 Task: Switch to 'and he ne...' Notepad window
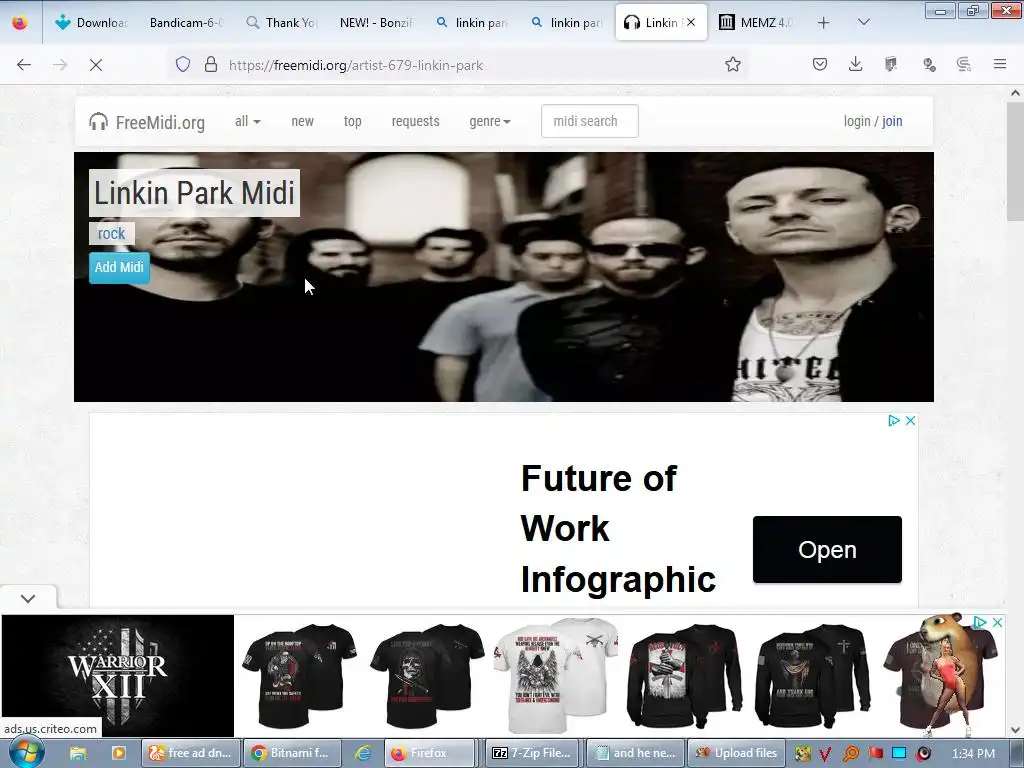(635, 753)
